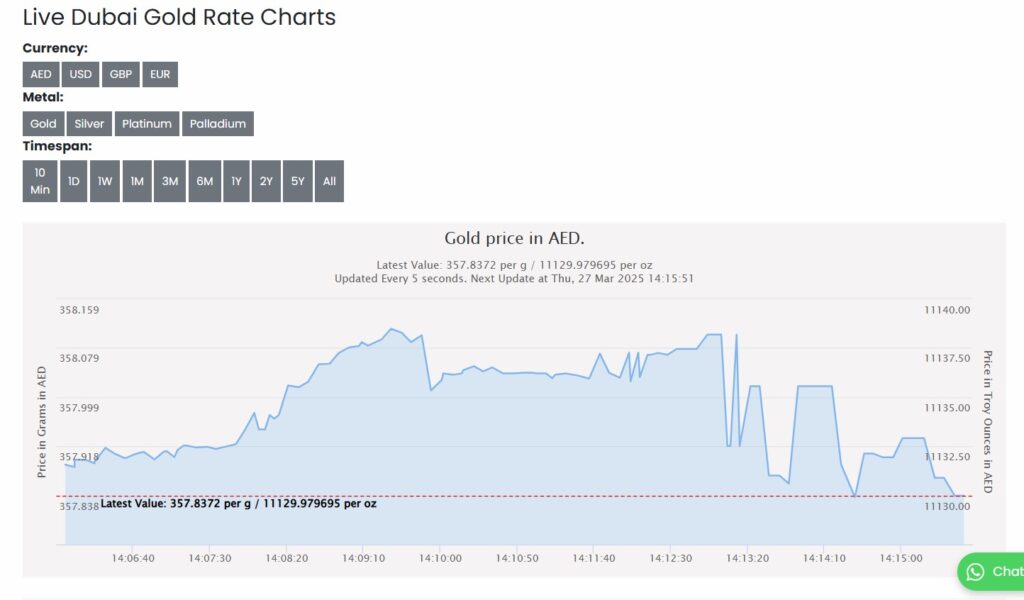Switch currency to USD
Viewport: 1024px width, 600px height.
pyautogui.click(x=80, y=74)
